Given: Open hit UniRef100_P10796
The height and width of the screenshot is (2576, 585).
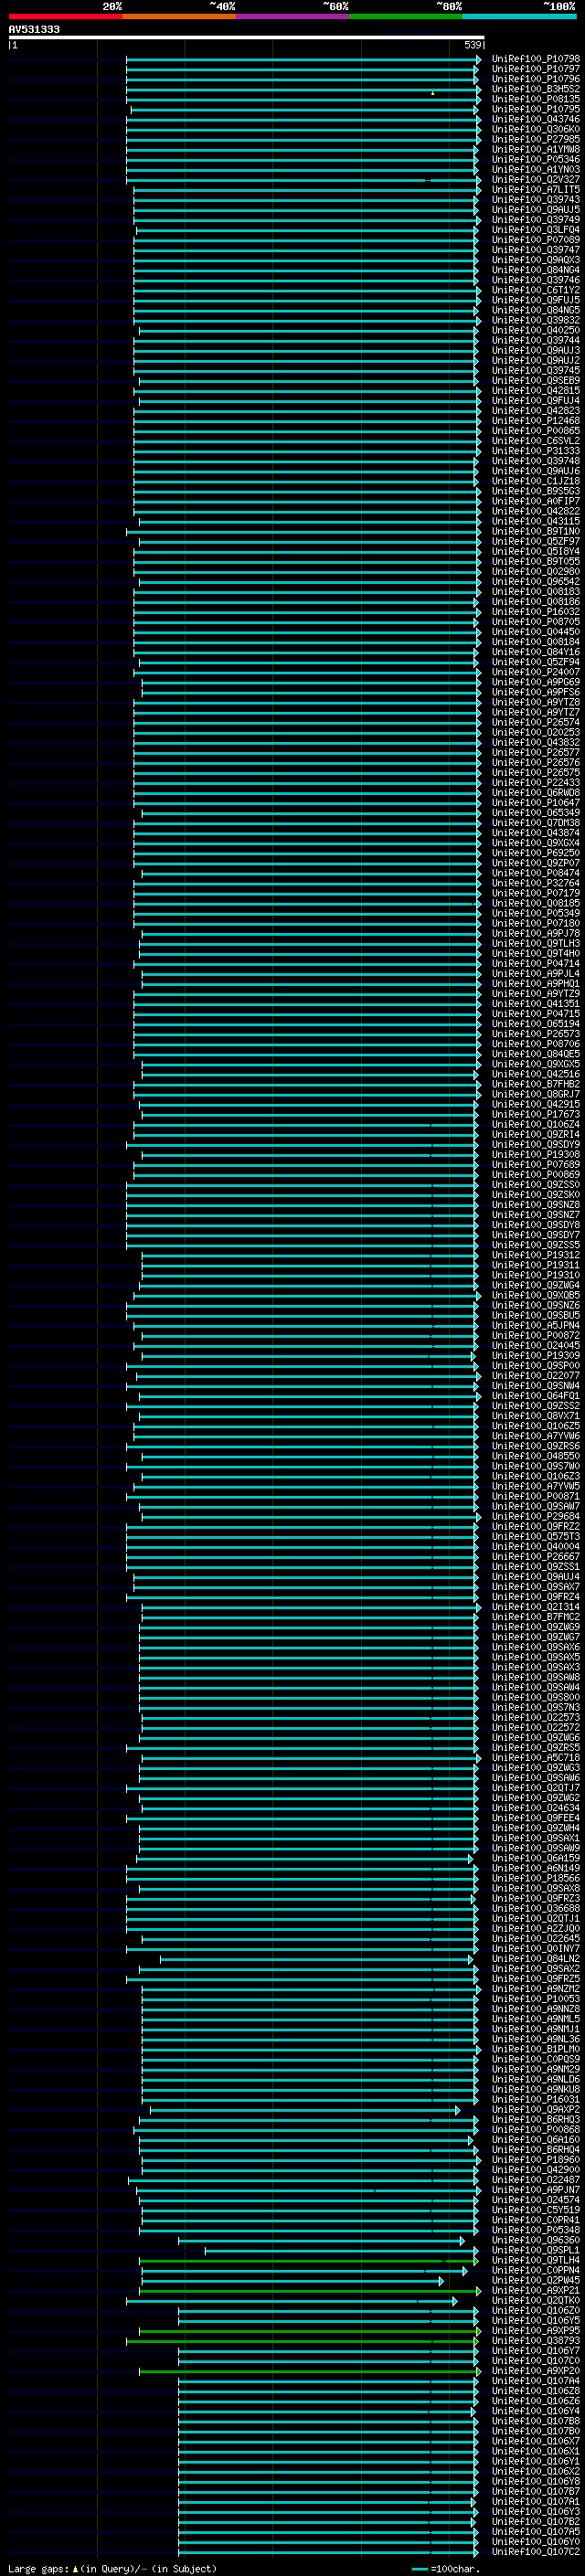Looking at the screenshot, I should [536, 79].
